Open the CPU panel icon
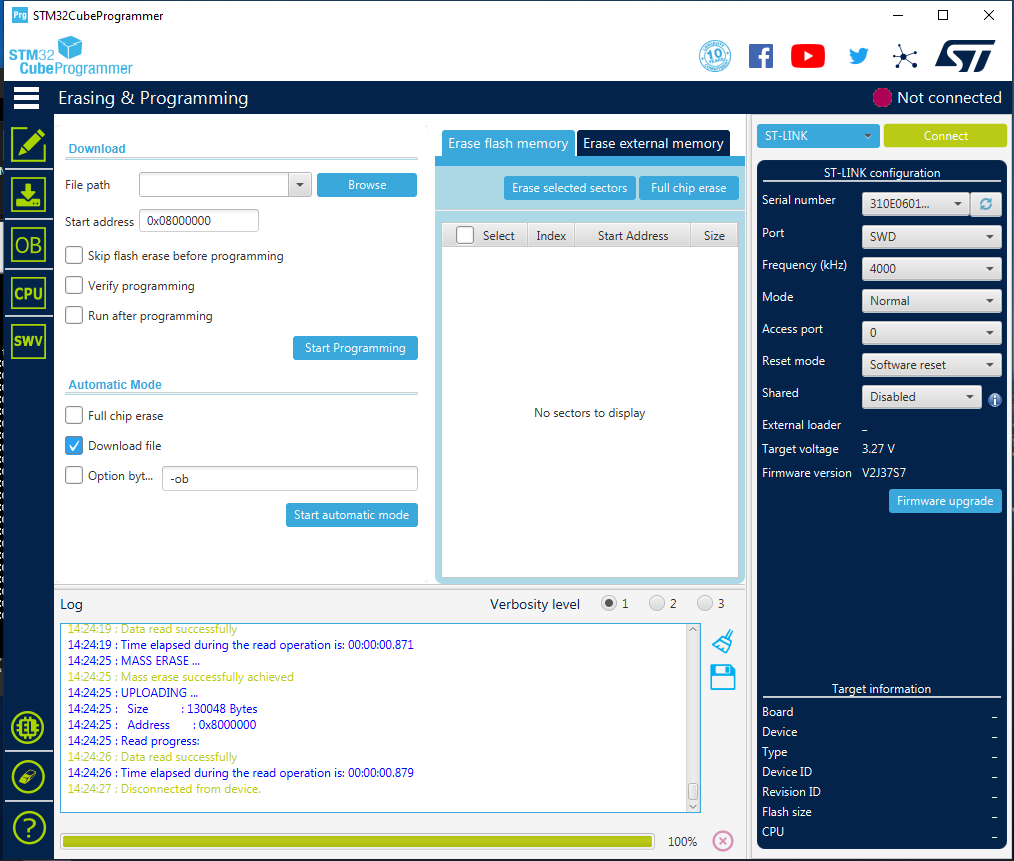1014x861 pixels. [x=28, y=294]
